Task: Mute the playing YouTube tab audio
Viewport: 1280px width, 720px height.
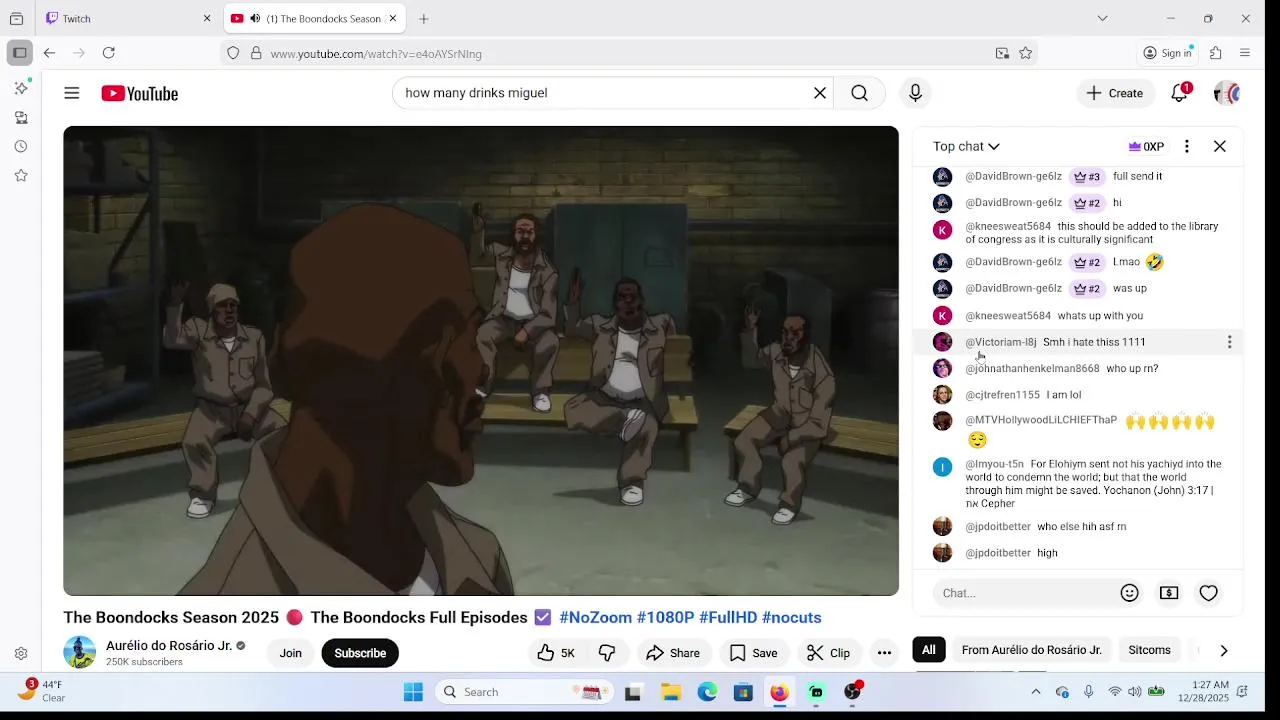Action: tap(255, 18)
